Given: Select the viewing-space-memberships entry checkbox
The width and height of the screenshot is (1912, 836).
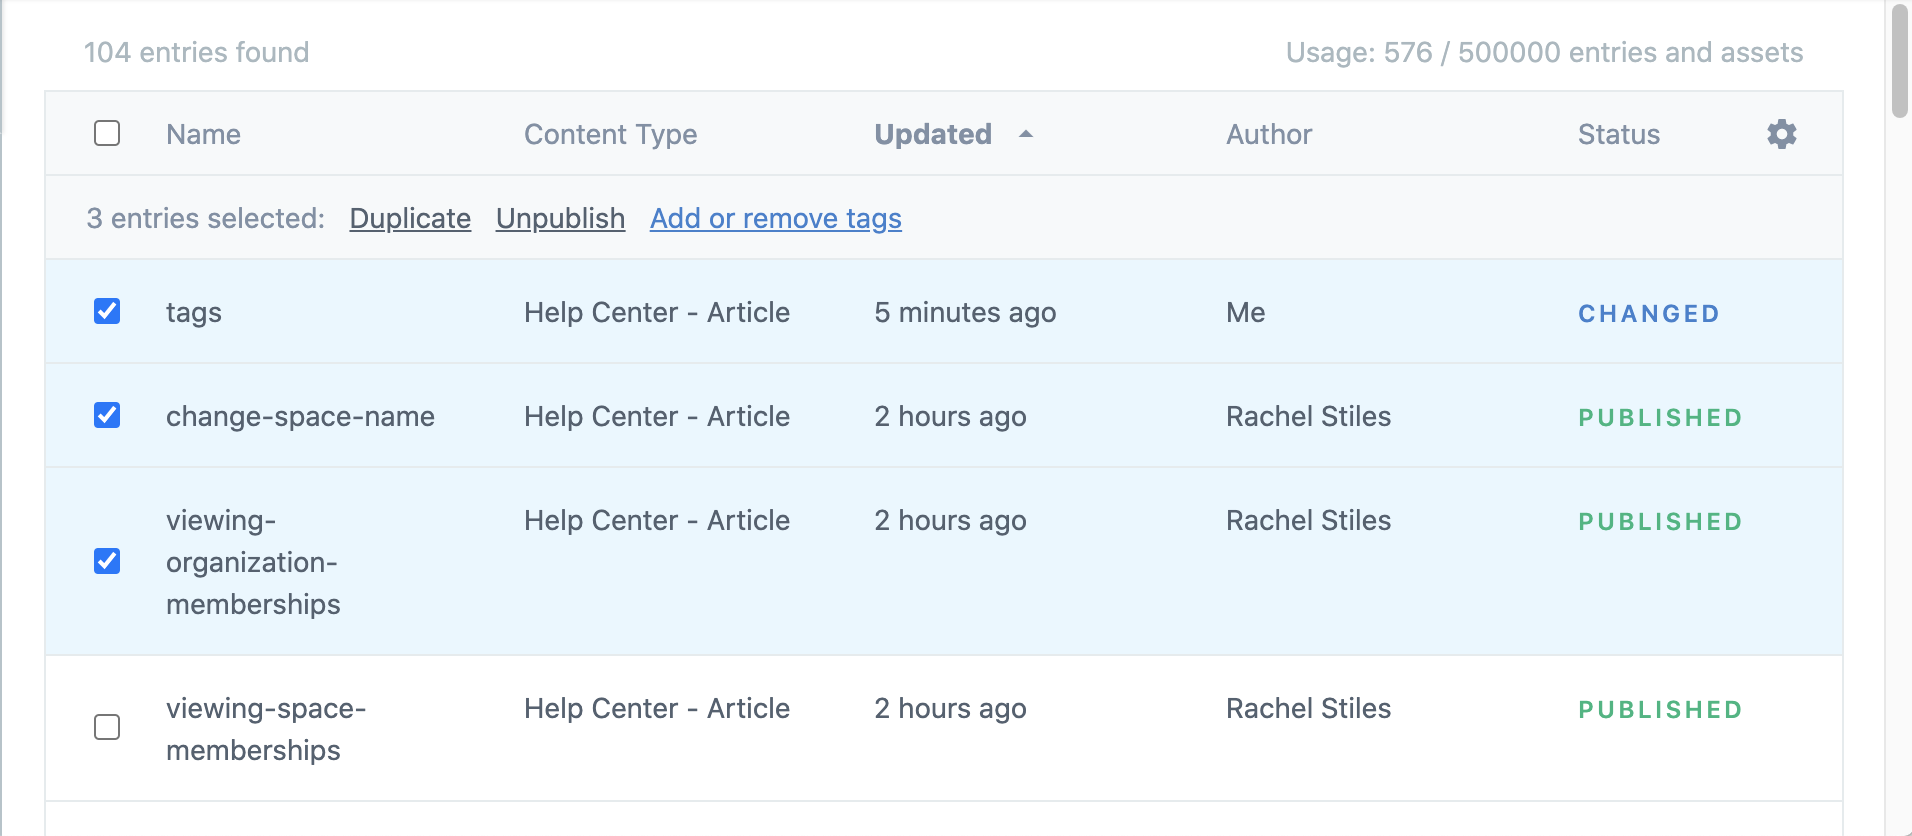Looking at the screenshot, I should [107, 727].
